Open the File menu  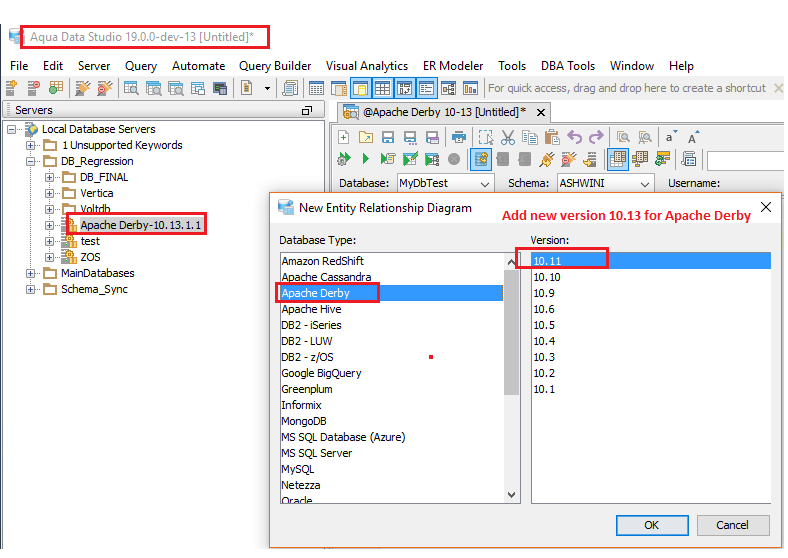(x=19, y=66)
